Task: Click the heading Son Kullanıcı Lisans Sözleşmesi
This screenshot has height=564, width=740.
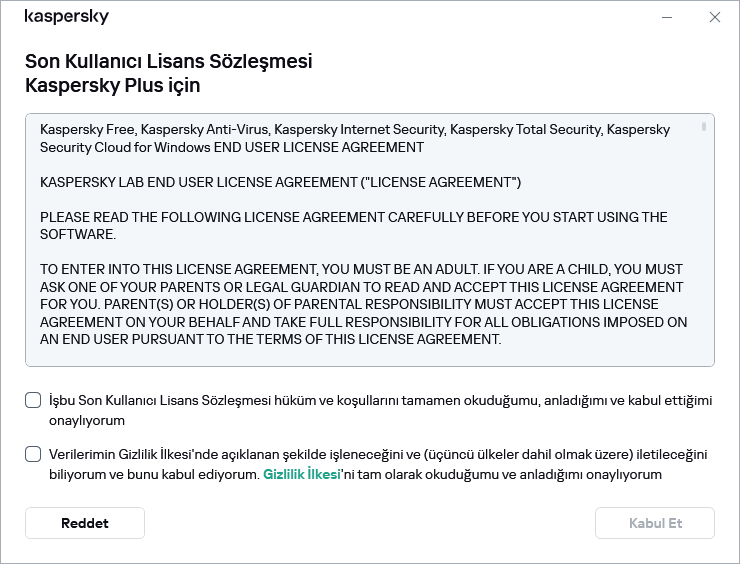Action: tap(168, 61)
